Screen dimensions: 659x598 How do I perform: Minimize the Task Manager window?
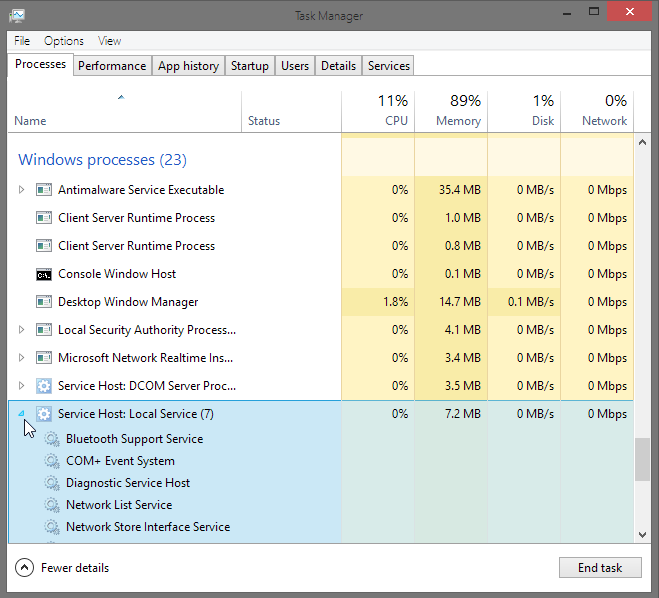(x=567, y=13)
